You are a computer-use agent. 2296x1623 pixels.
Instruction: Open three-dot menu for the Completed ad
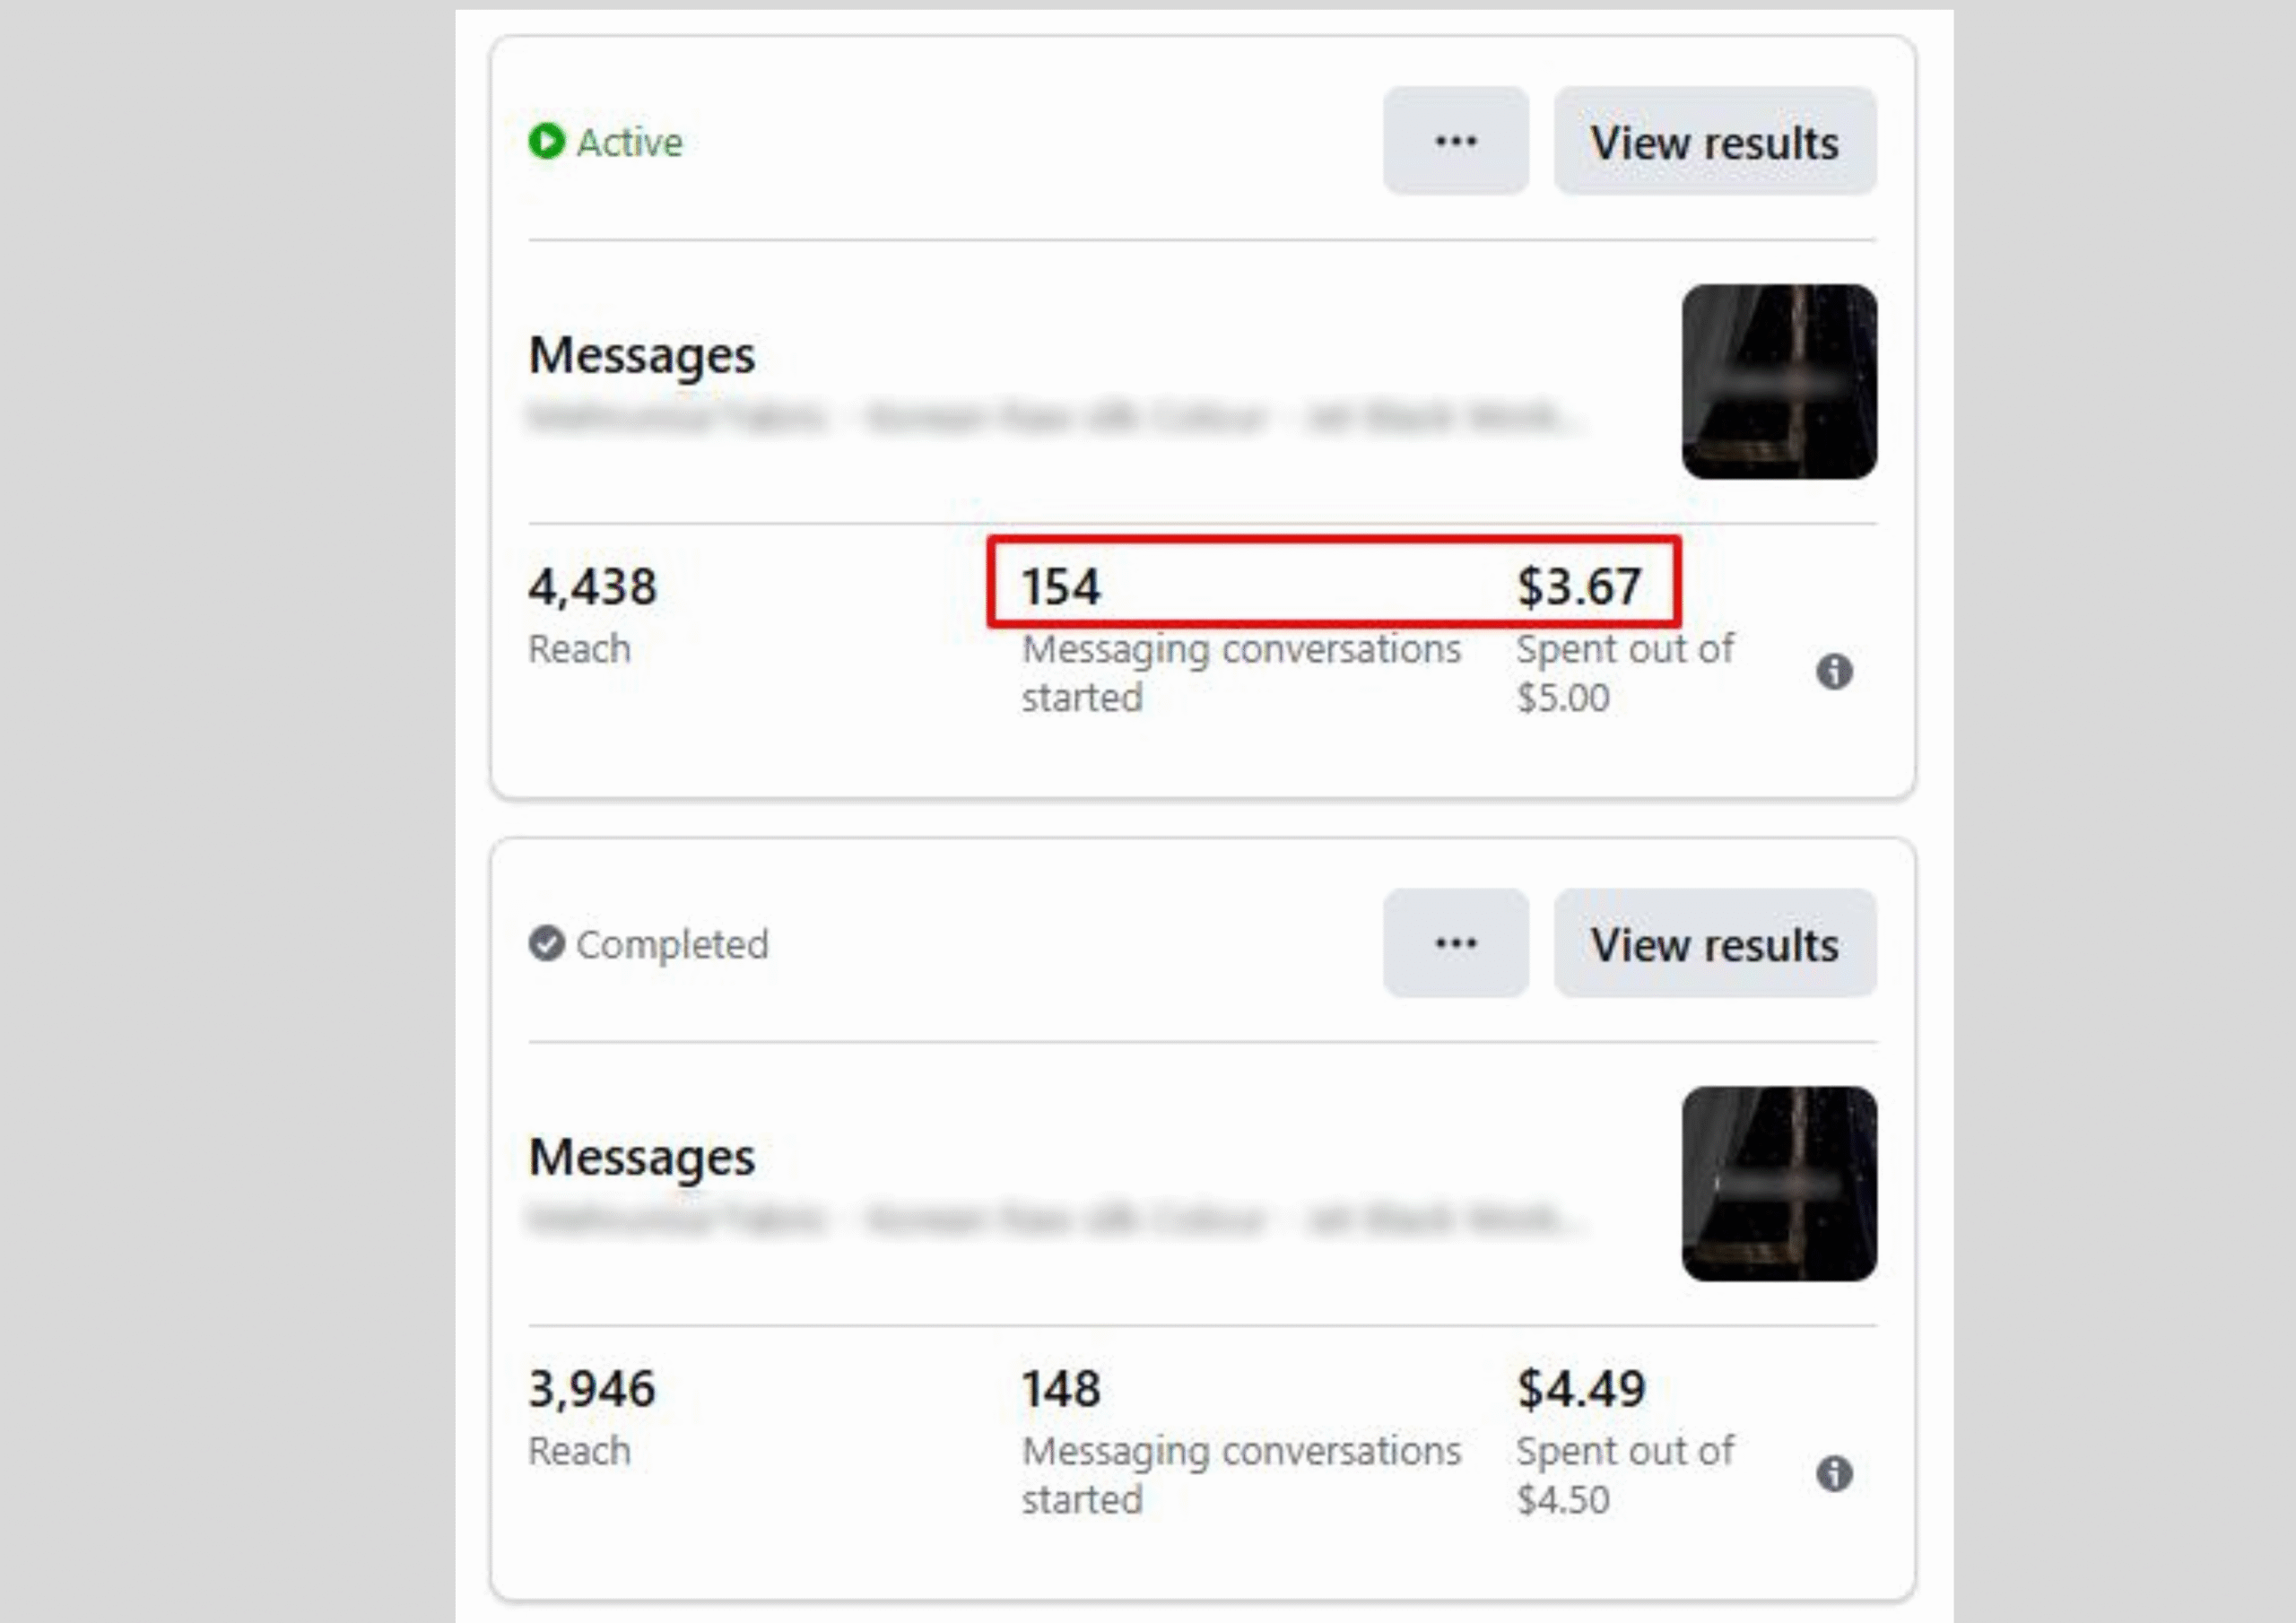1456,943
